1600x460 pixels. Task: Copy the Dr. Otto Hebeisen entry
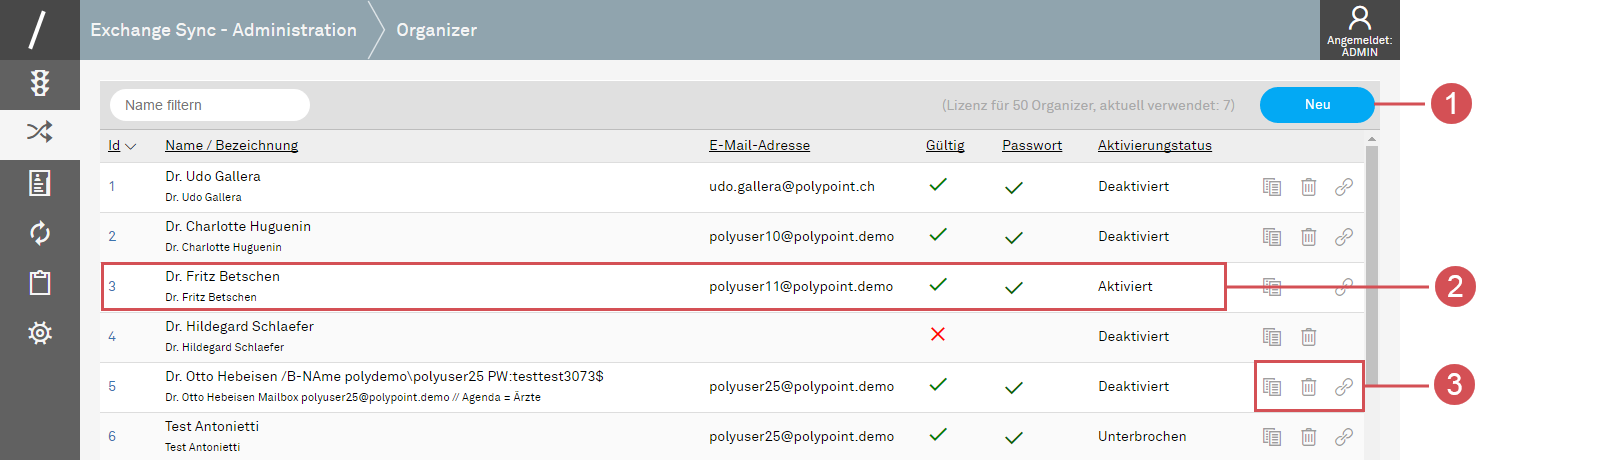pos(1272,387)
